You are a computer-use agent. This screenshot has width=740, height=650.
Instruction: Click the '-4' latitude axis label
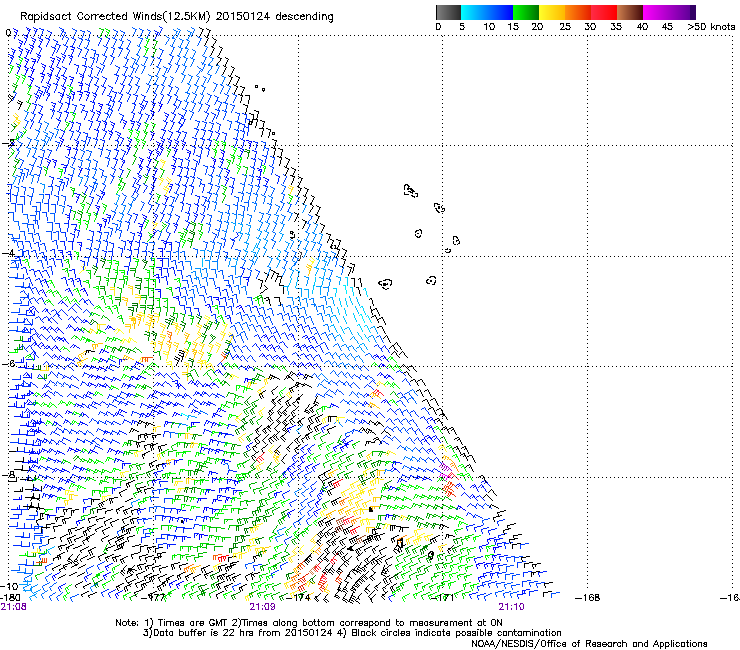pyautogui.click(x=8, y=253)
